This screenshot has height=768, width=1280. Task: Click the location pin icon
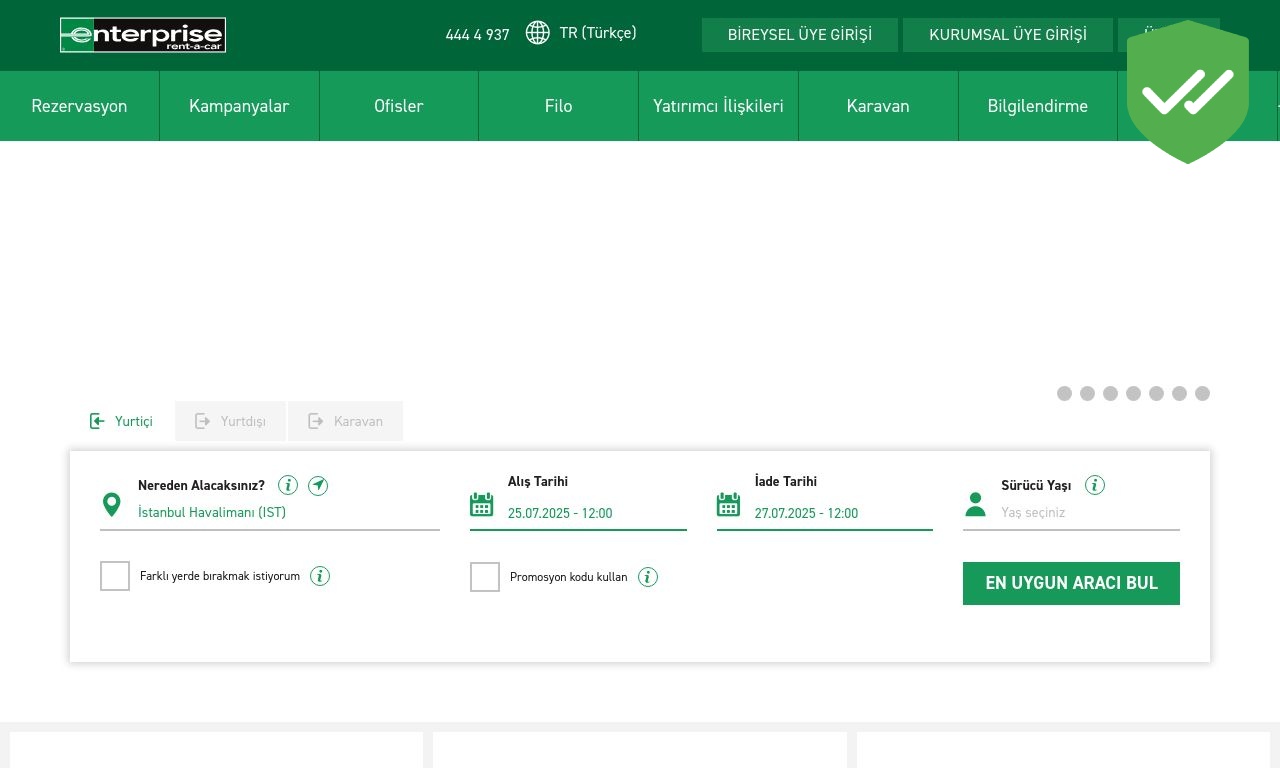pos(112,505)
